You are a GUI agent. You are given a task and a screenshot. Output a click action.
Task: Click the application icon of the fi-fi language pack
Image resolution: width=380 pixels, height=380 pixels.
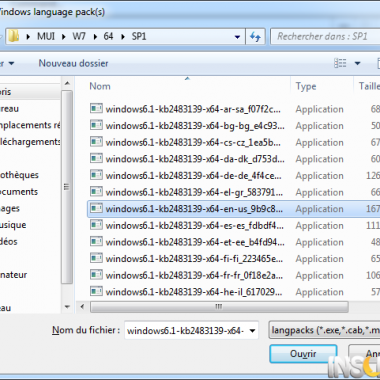[96, 258]
